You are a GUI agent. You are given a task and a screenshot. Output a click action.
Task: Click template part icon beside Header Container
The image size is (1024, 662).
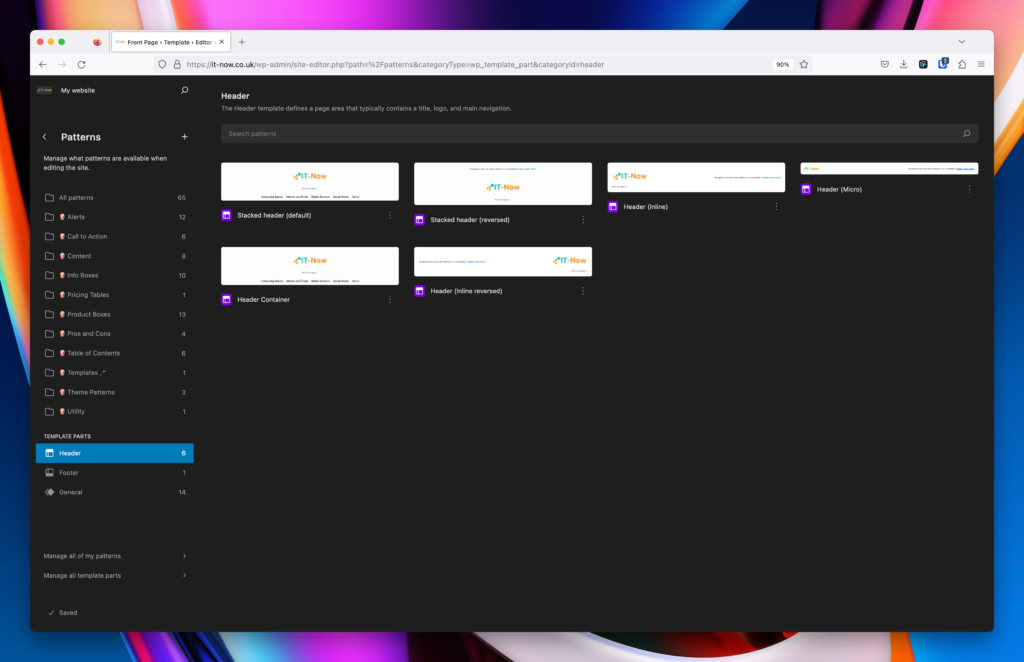coord(227,300)
